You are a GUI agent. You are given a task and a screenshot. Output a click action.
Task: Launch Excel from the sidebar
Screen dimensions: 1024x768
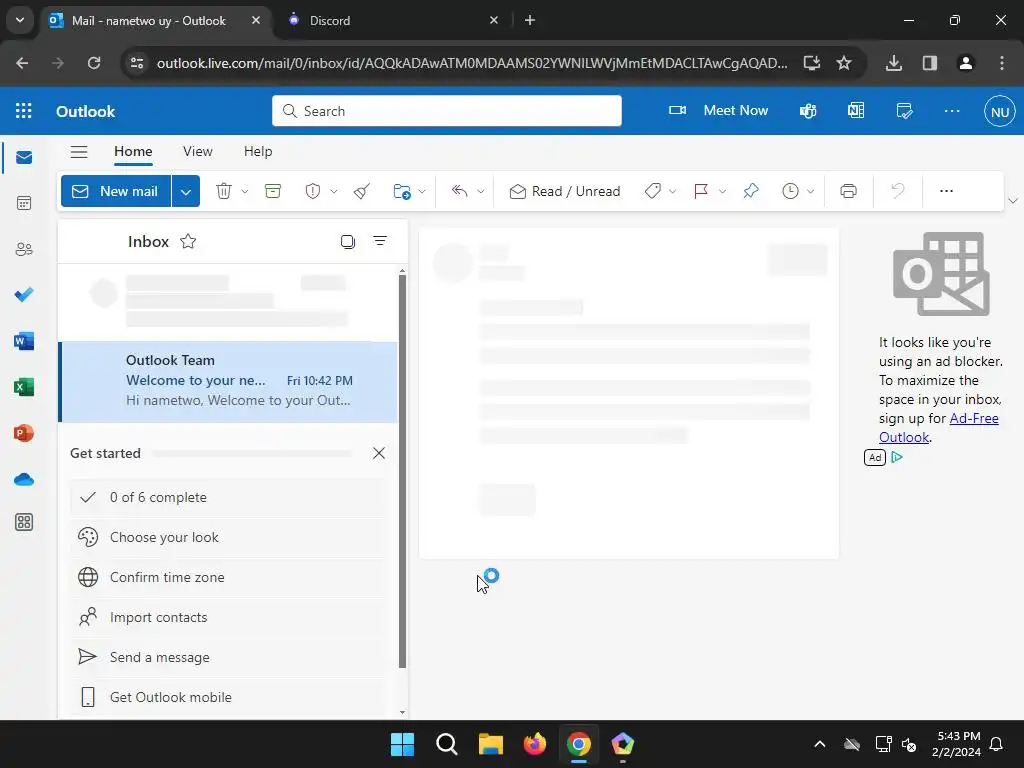coord(24,387)
